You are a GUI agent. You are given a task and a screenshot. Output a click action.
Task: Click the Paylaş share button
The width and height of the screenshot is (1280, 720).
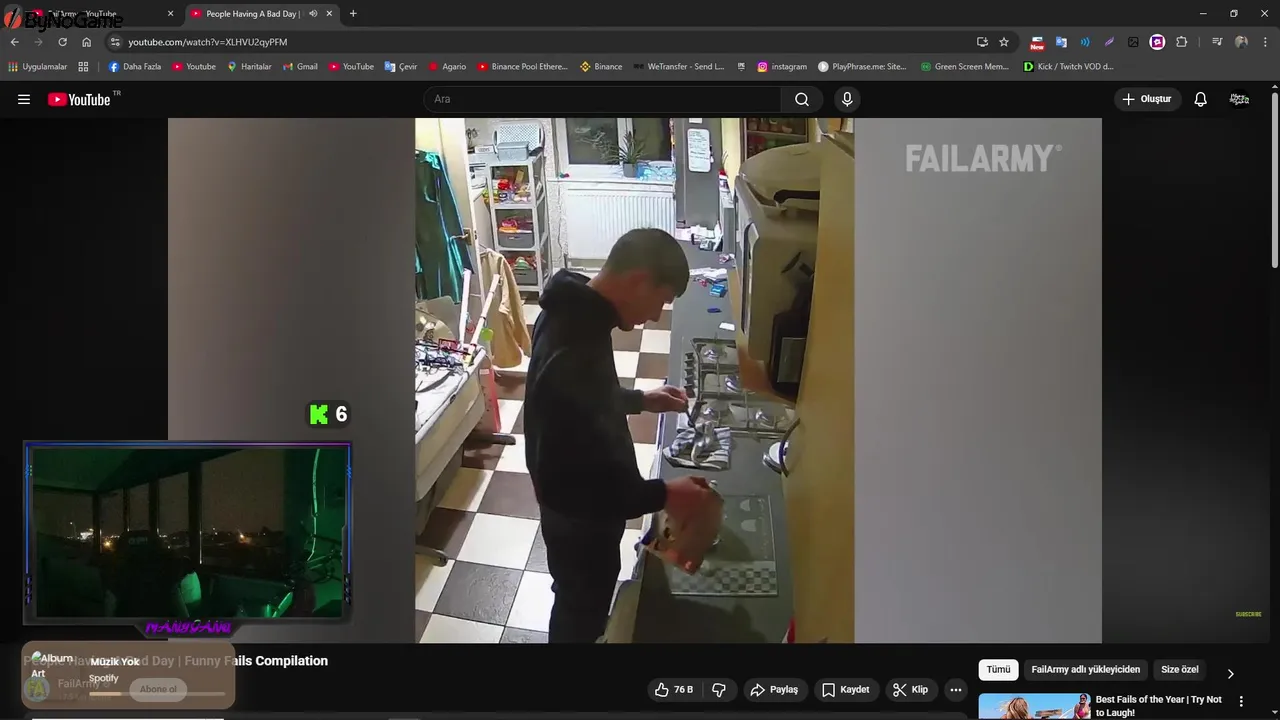[x=774, y=690]
